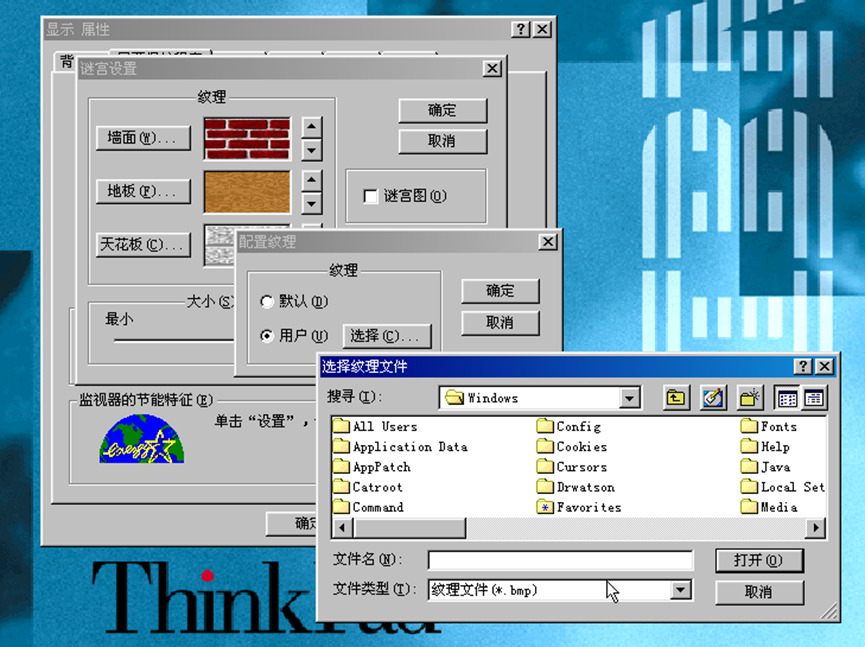The image size is (865, 647).
Task: Close the 配置纹理 dialog
Action: [x=548, y=242]
